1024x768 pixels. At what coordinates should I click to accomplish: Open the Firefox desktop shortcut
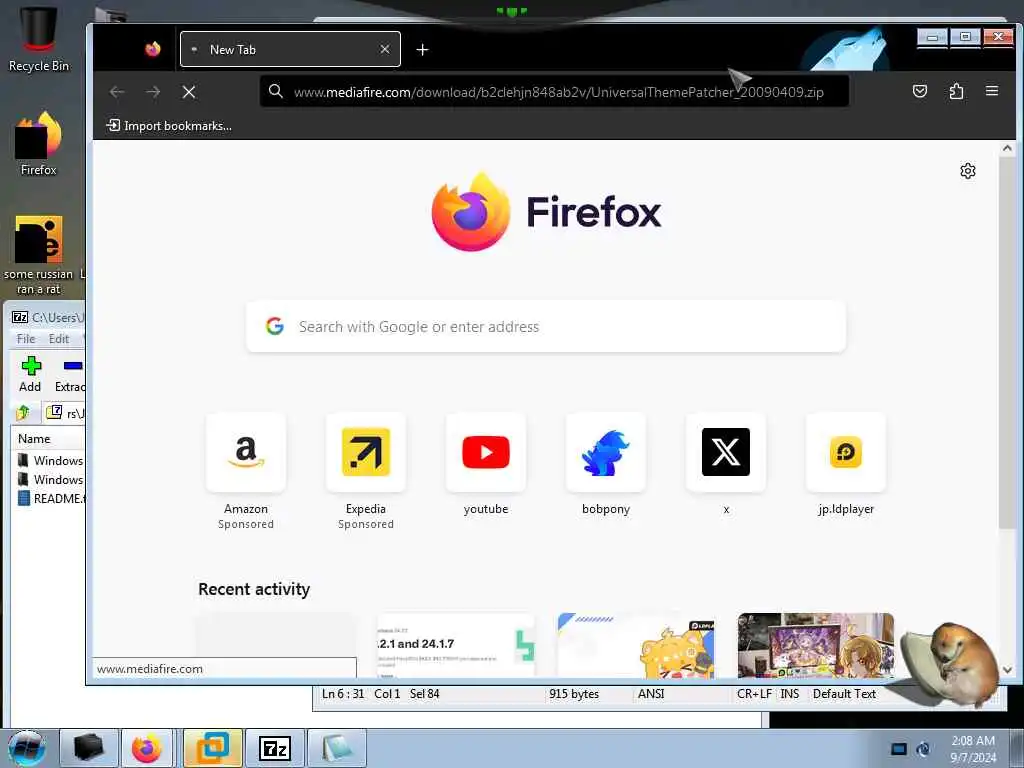[38, 144]
